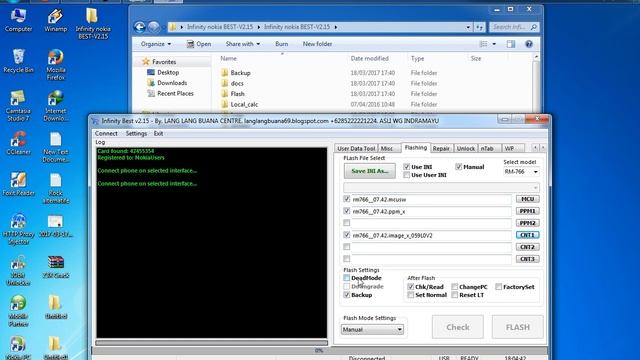Expand the Explorer address history dropdown

pos(468,27)
